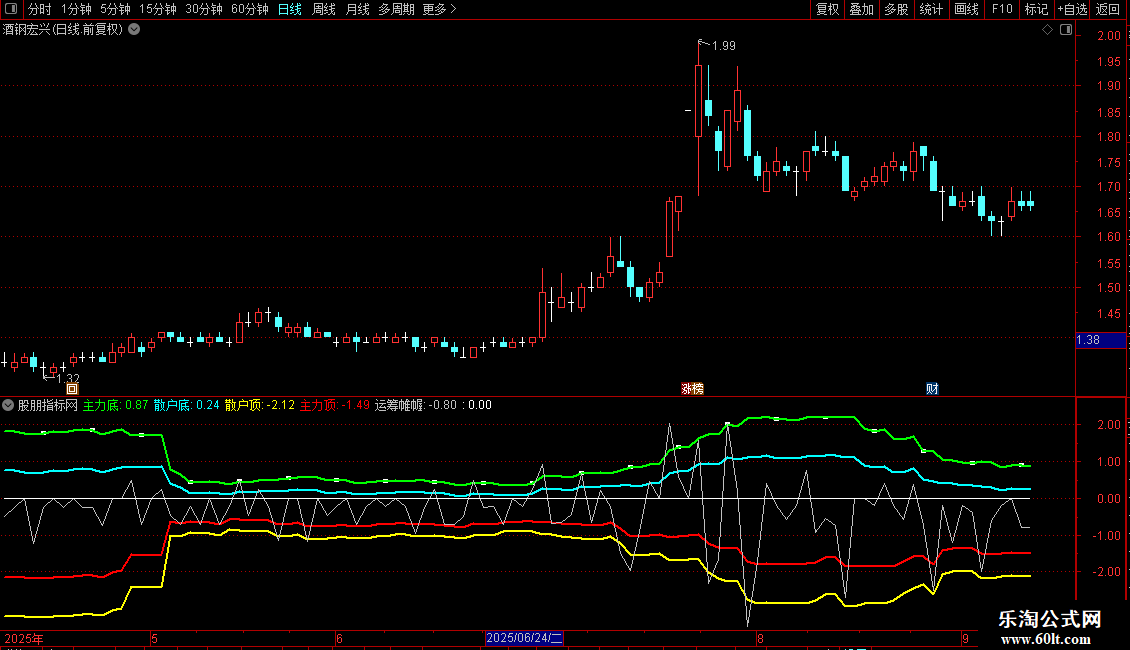This screenshot has height=650, width=1130.
Task: Switch to the 周线 weekly tab
Action: click(x=324, y=9)
